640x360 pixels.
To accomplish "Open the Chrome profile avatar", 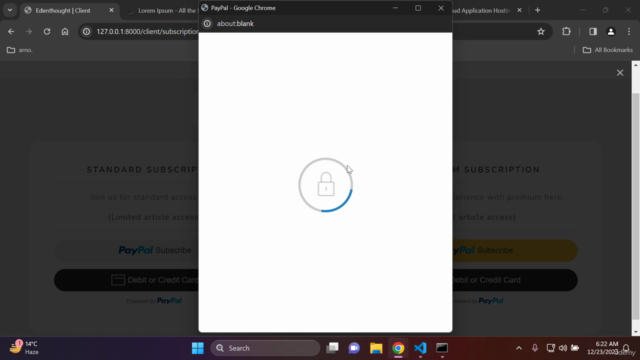I will point(611,31).
